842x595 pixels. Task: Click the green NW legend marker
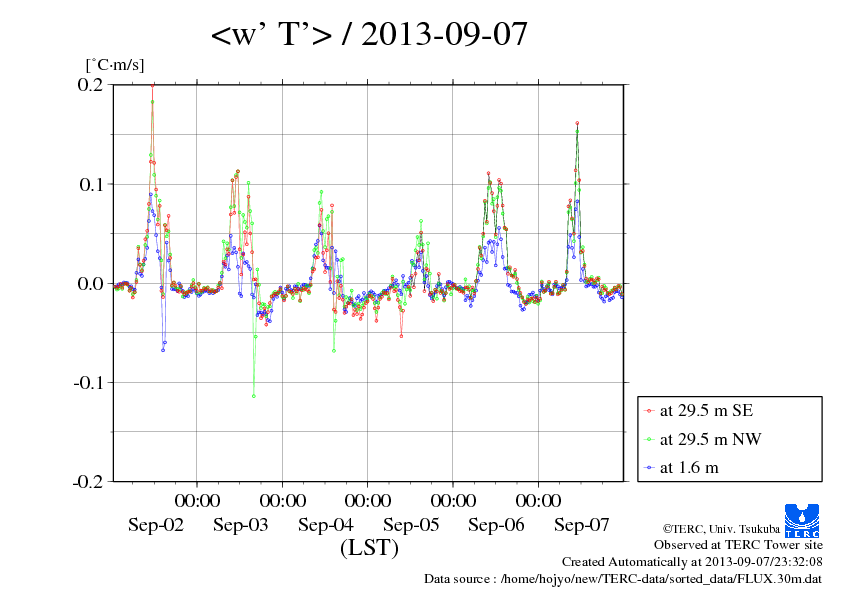649,440
